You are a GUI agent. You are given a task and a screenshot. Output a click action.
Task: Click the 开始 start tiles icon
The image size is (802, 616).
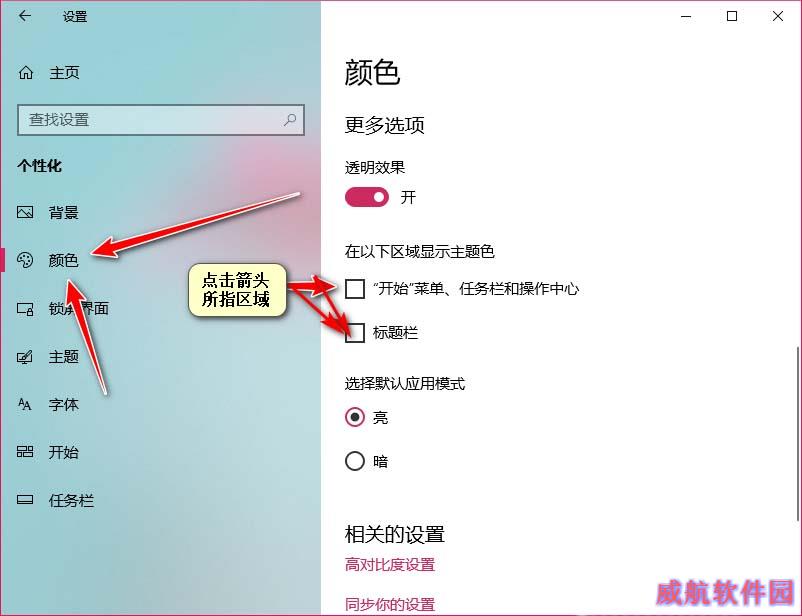coord(25,452)
